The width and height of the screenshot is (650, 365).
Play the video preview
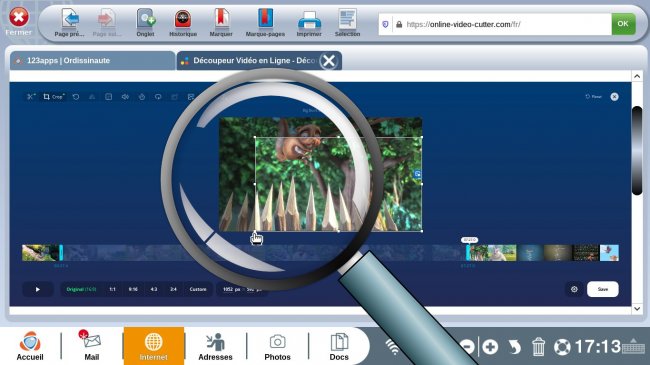click(38, 289)
